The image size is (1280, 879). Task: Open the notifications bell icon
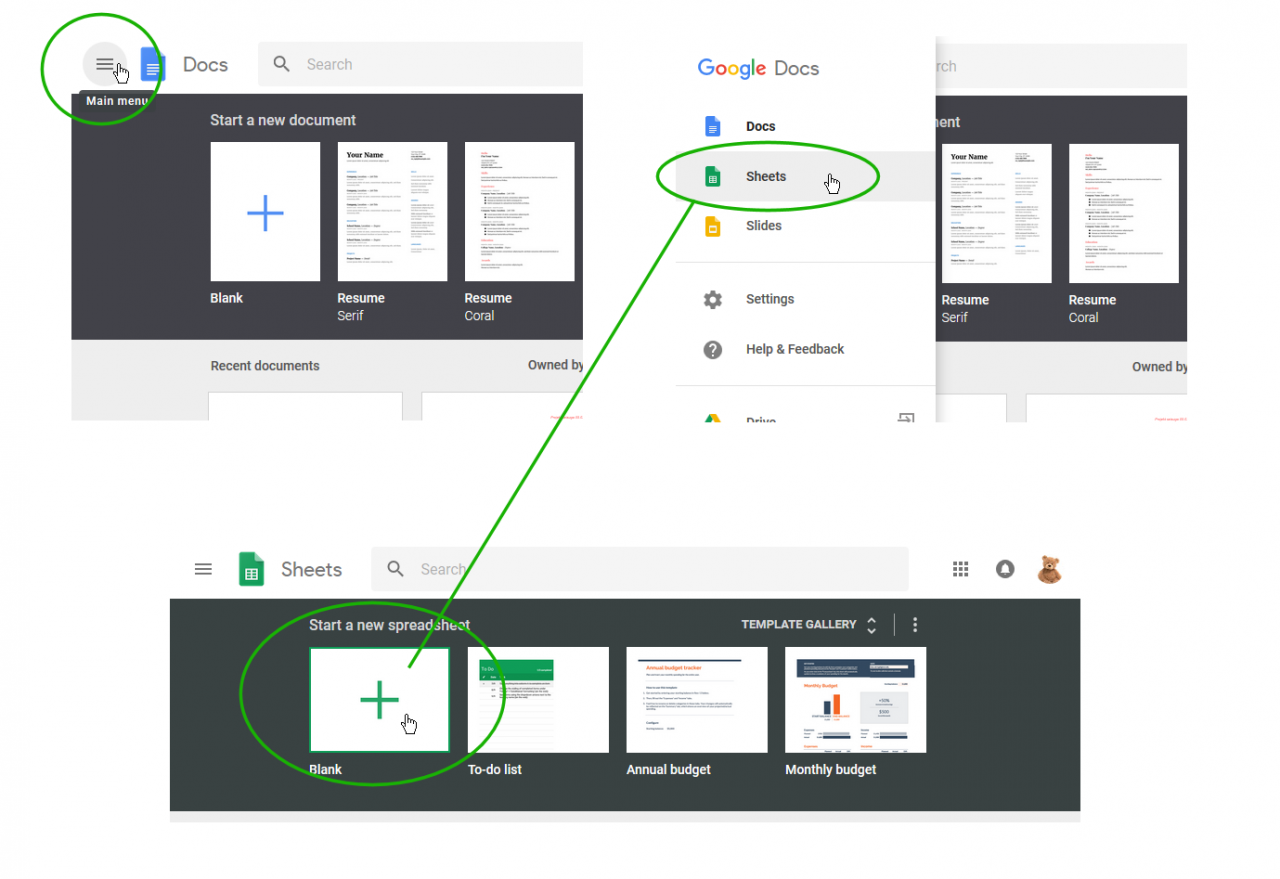click(1005, 569)
